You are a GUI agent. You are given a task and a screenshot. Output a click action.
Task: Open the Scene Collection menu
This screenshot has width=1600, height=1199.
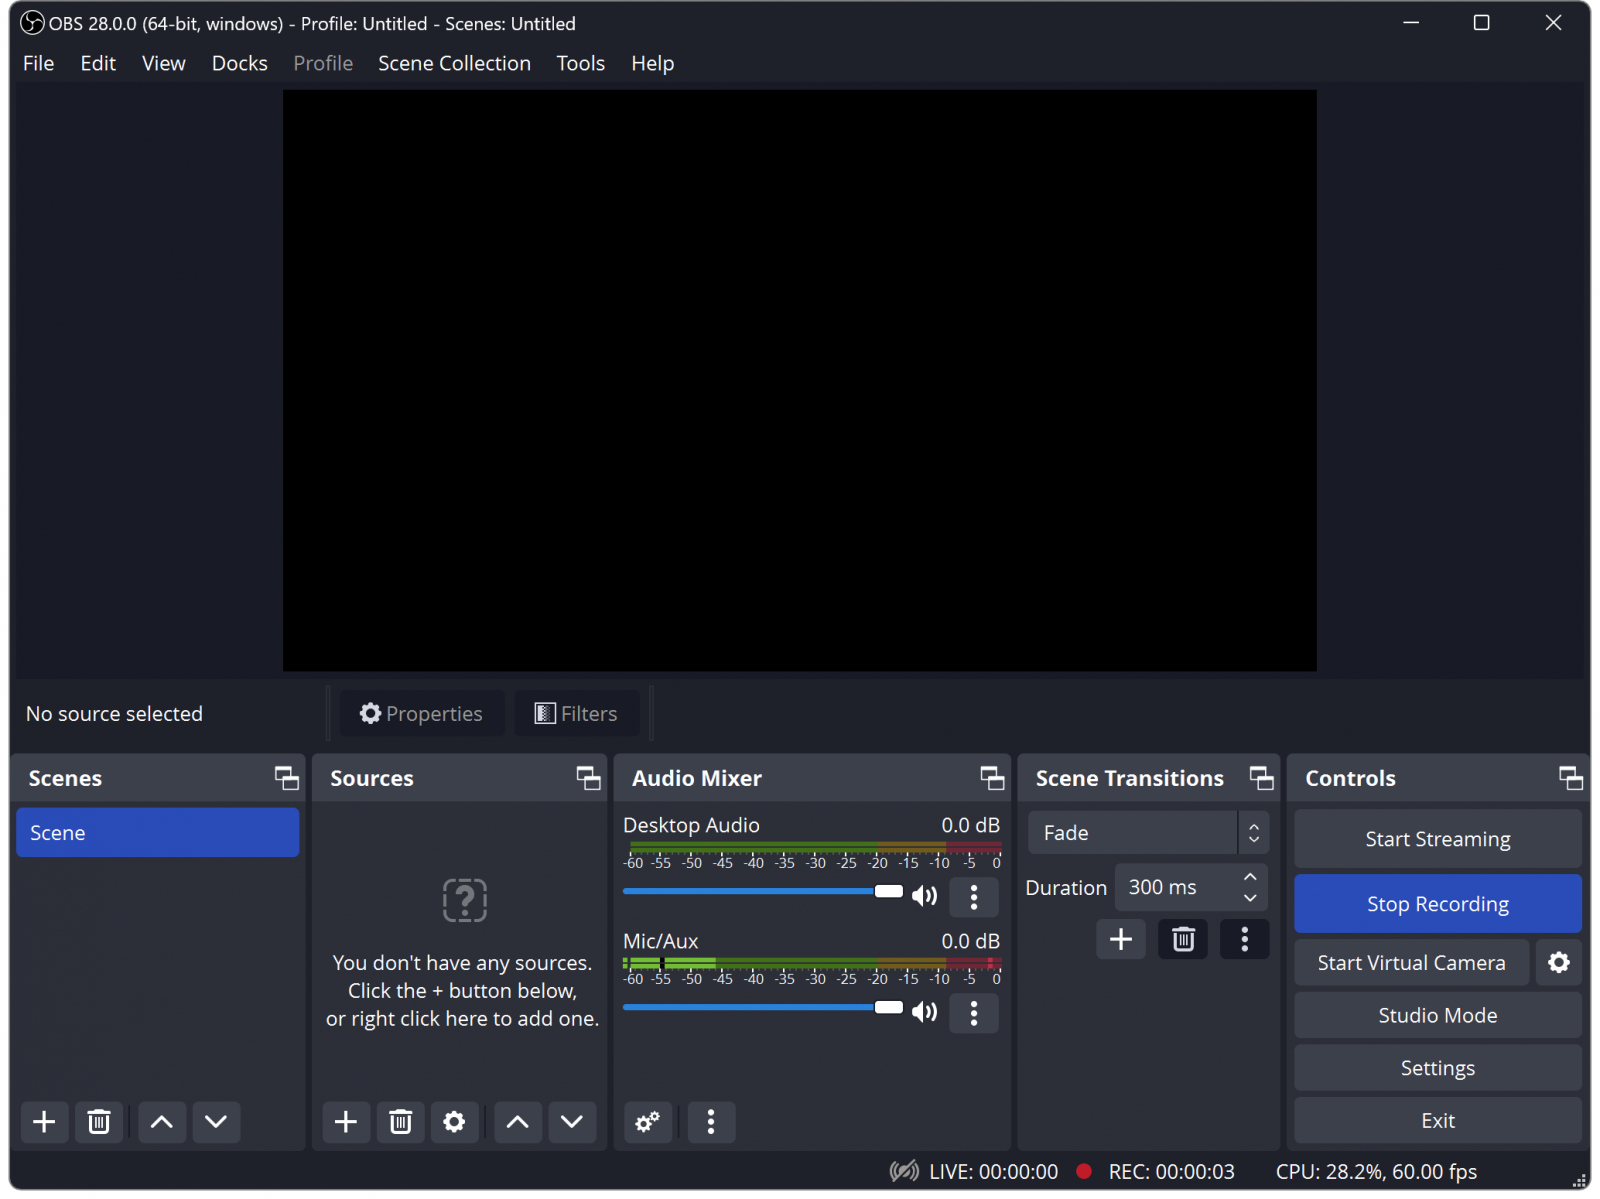pyautogui.click(x=454, y=63)
